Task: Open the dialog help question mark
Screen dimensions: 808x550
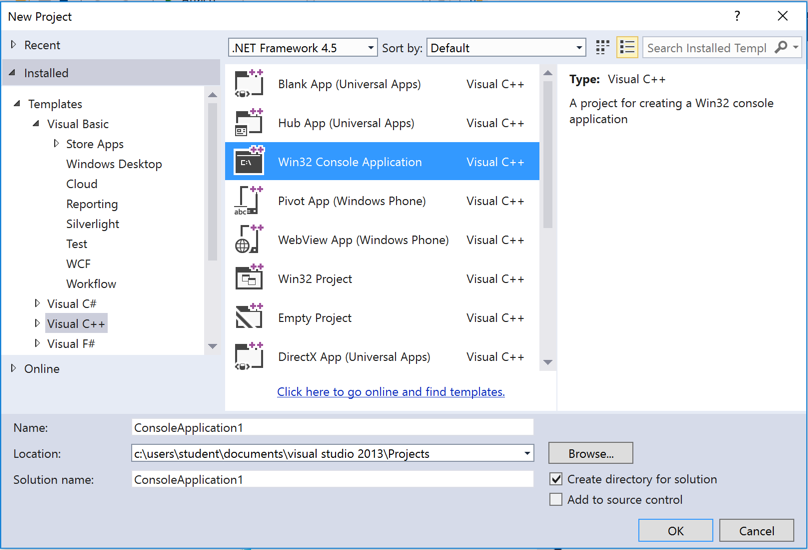Action: 737,16
